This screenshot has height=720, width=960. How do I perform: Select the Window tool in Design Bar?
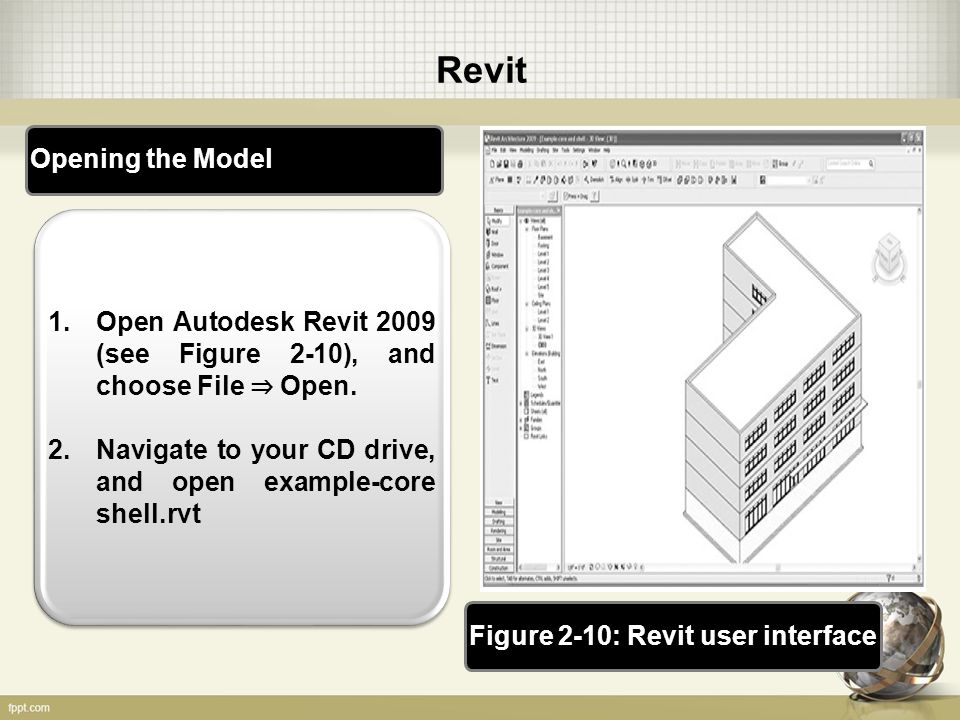point(495,255)
